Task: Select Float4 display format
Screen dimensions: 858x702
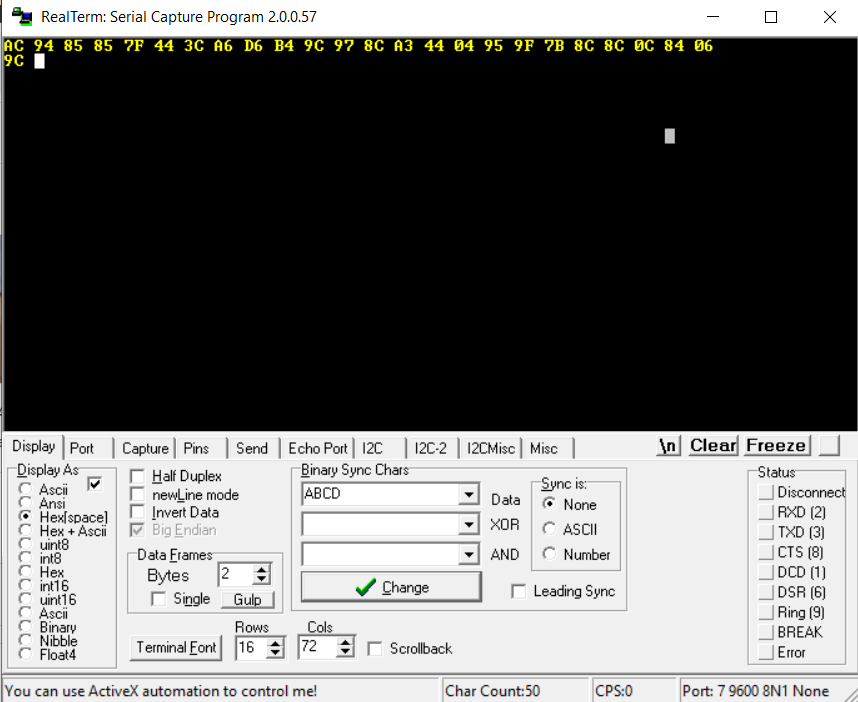Action: 25,654
